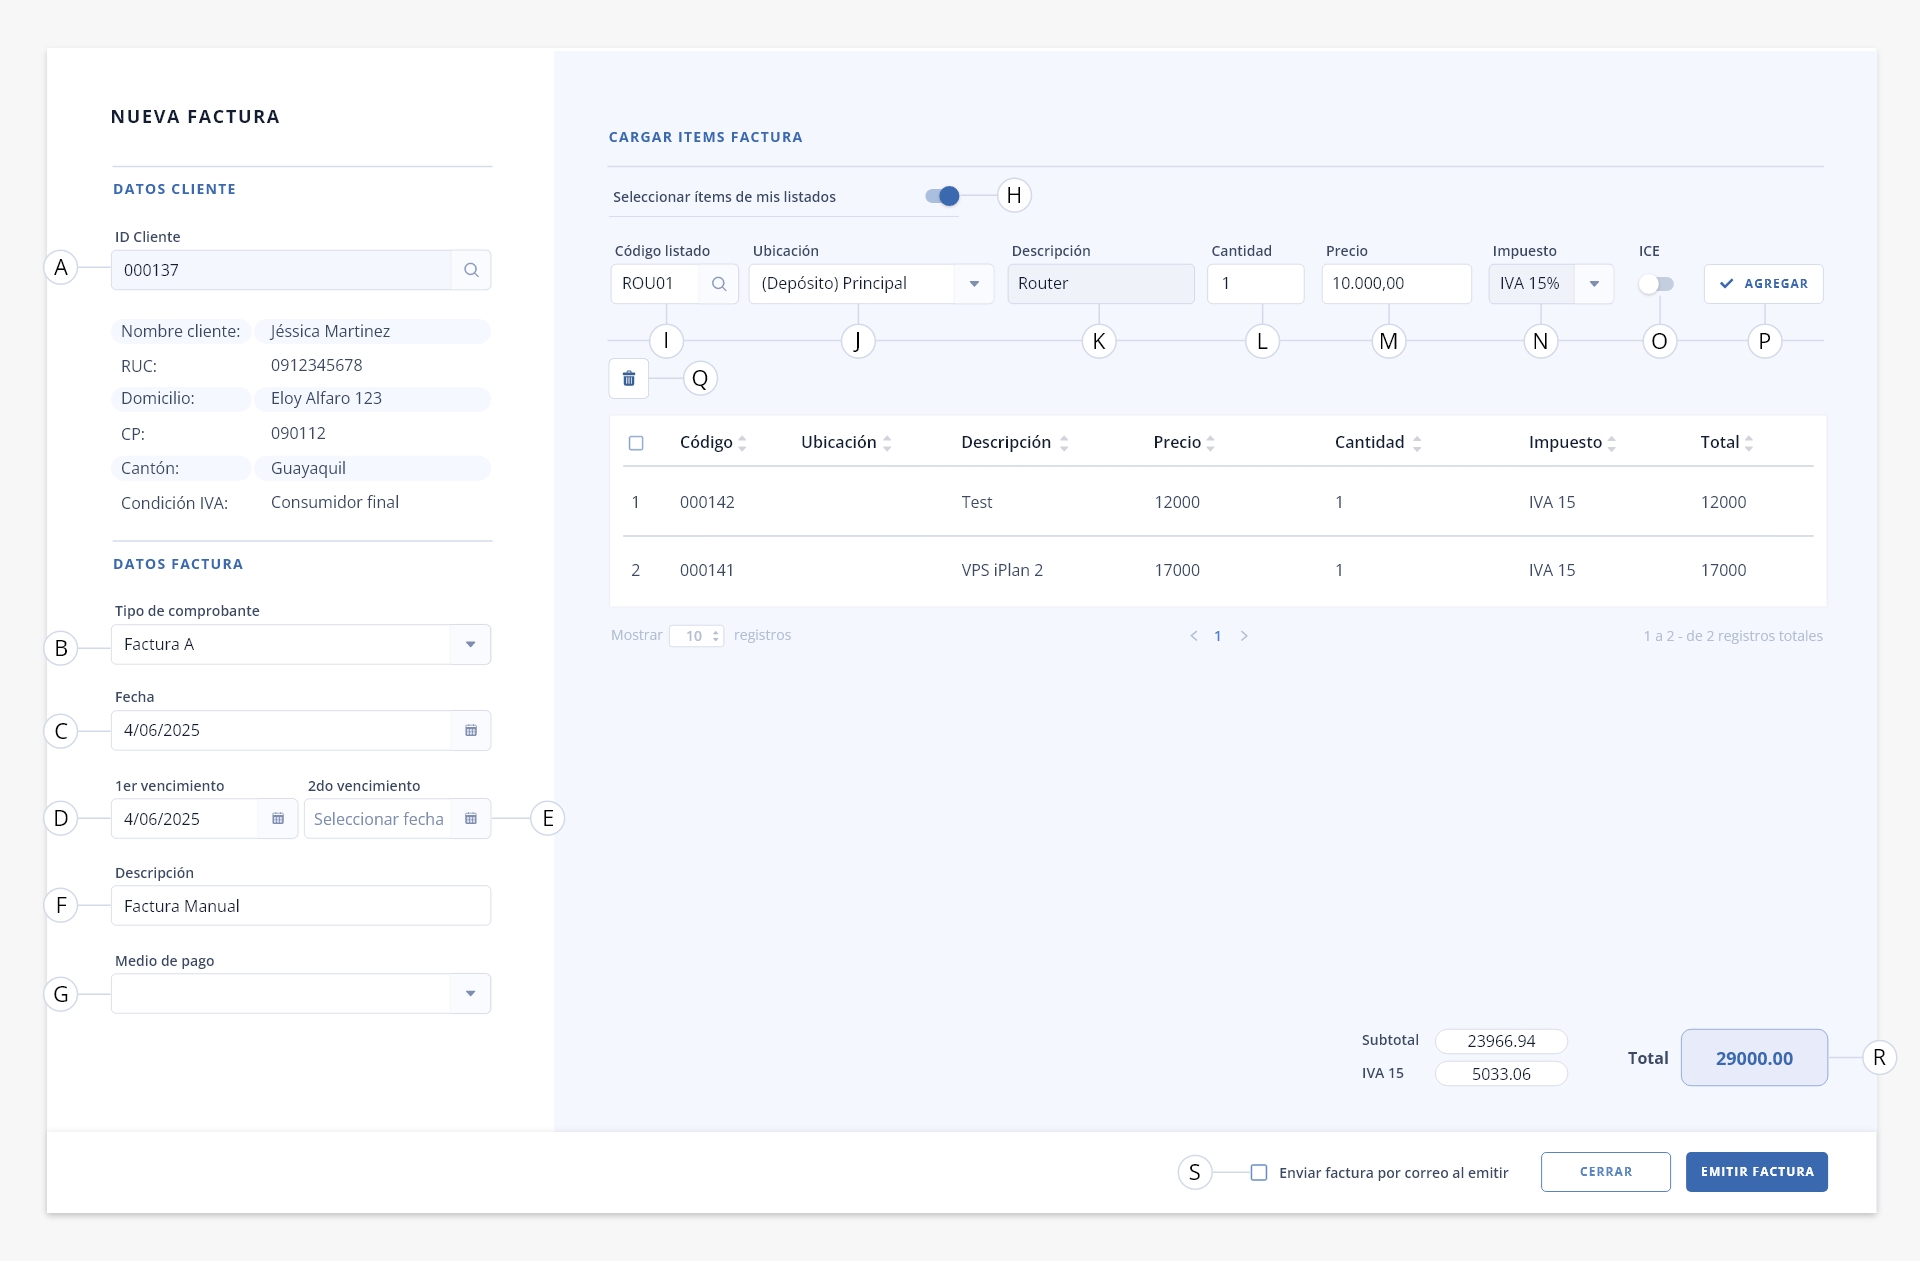Open the 2do vencimiento calendar icon

pos(471,819)
